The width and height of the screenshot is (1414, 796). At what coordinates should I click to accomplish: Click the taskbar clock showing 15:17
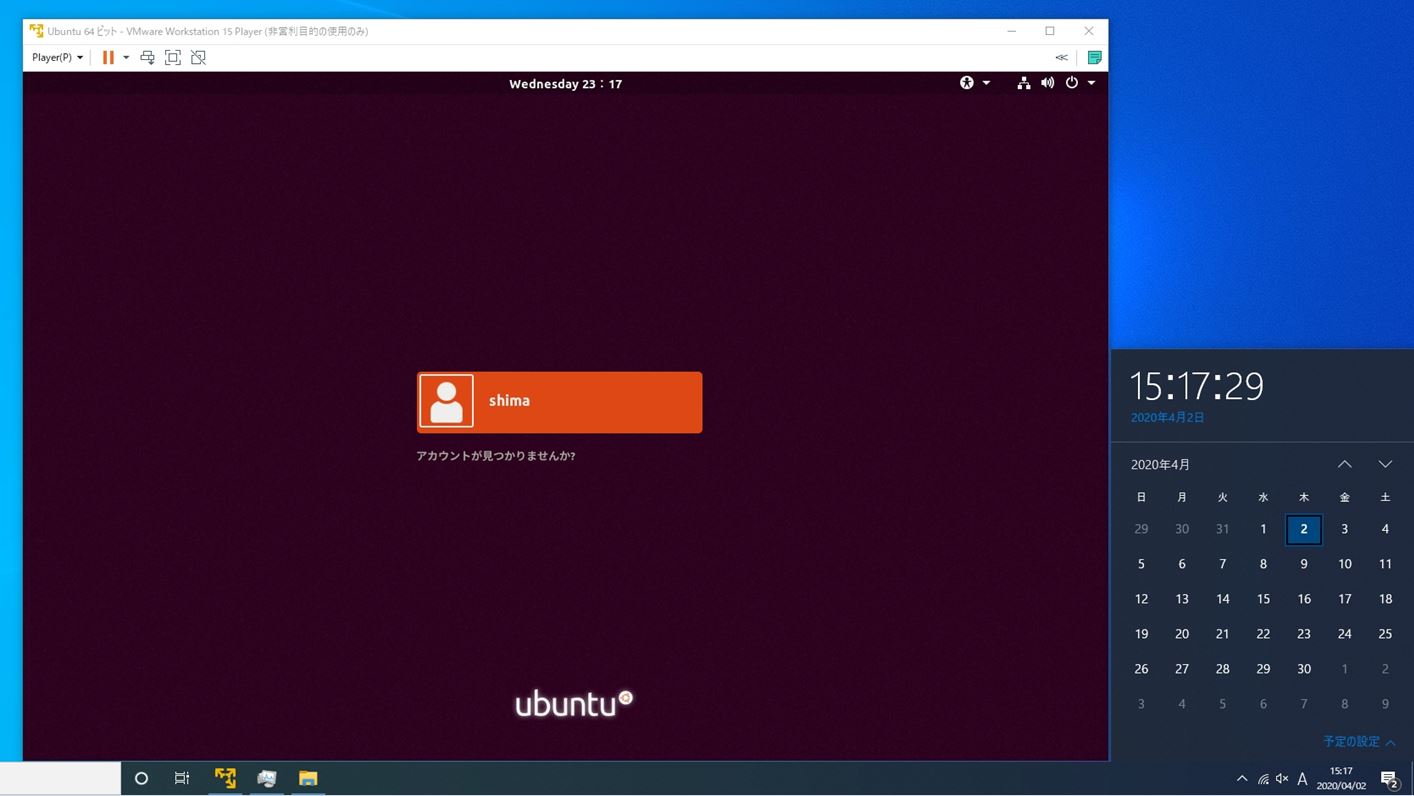pyautogui.click(x=1341, y=778)
